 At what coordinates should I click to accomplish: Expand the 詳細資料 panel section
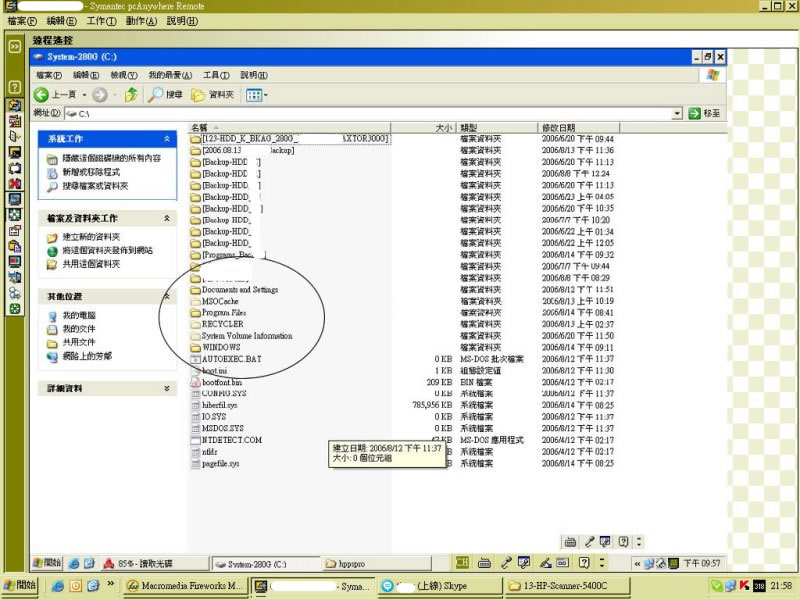pos(167,388)
